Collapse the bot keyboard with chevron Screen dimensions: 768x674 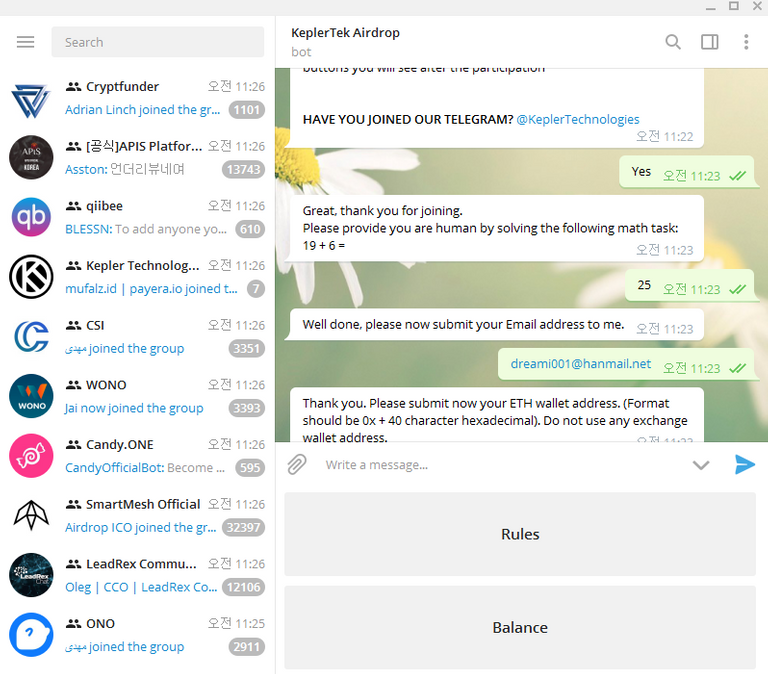[x=701, y=465]
